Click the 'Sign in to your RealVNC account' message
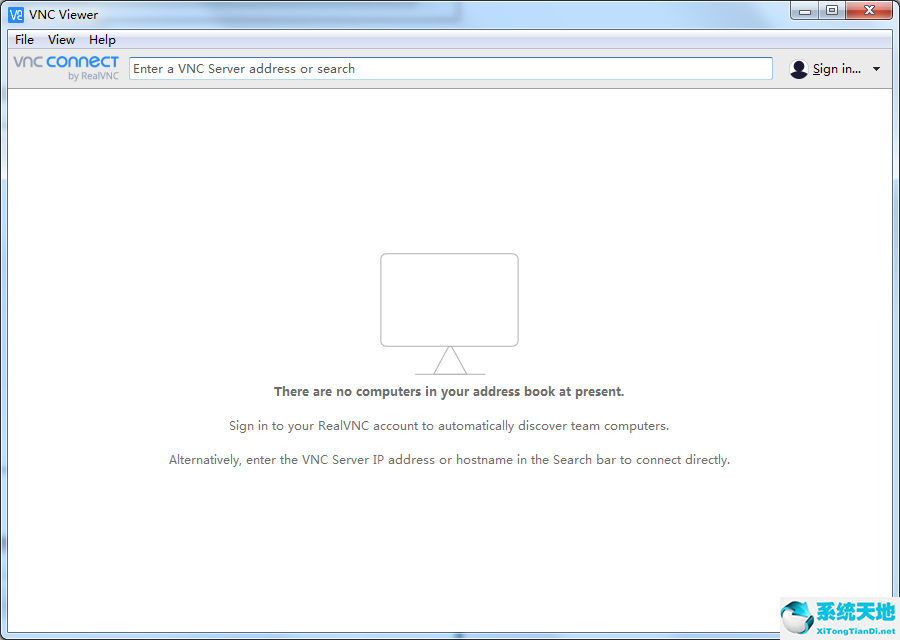 449,426
